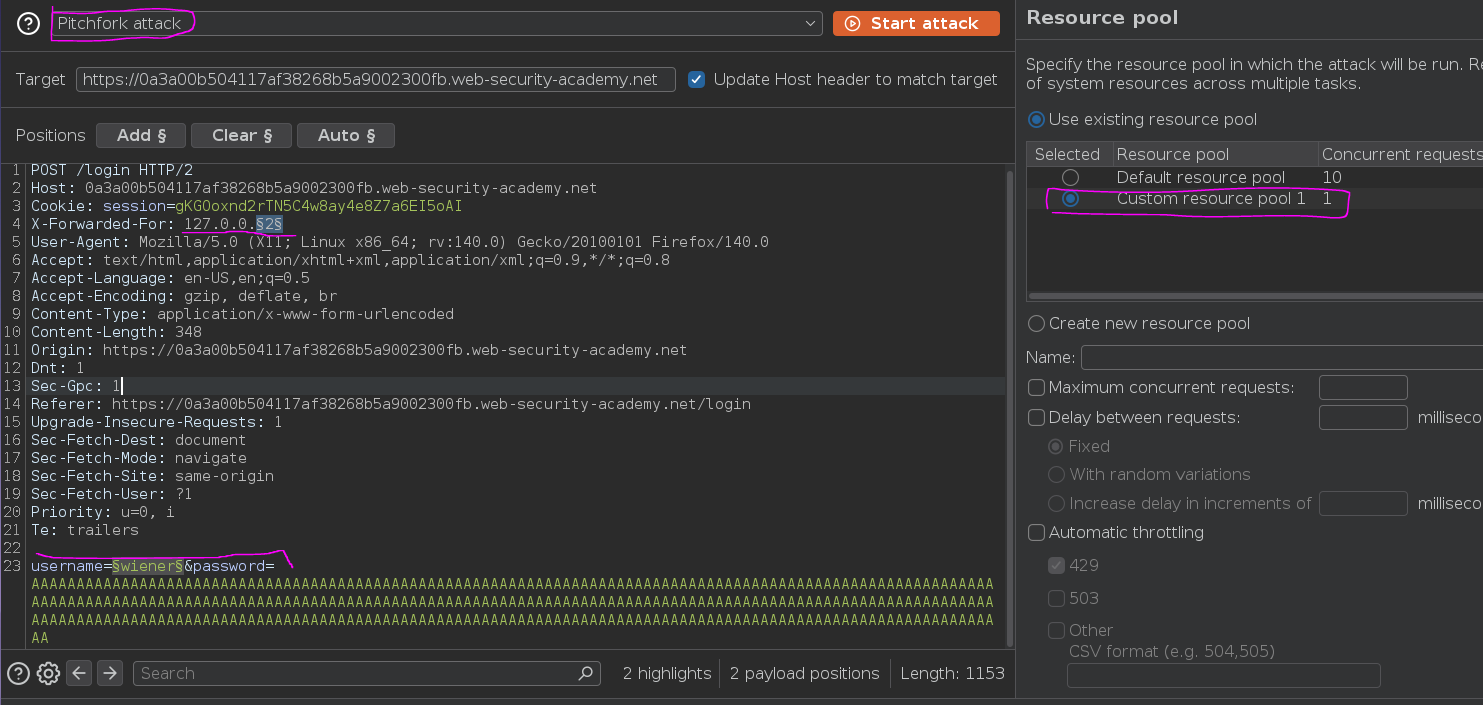
Task: Click the Resource pool panel heading
Action: click(x=1102, y=17)
